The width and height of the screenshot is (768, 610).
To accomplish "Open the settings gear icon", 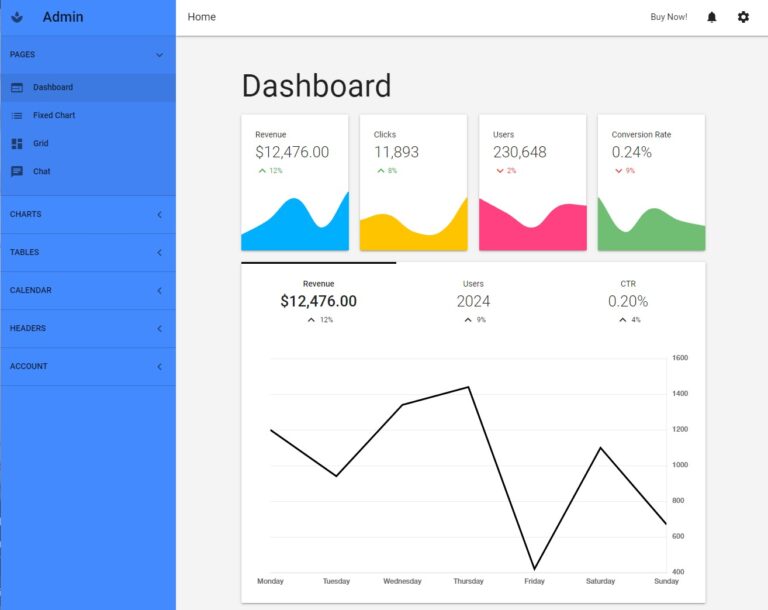I will point(743,17).
